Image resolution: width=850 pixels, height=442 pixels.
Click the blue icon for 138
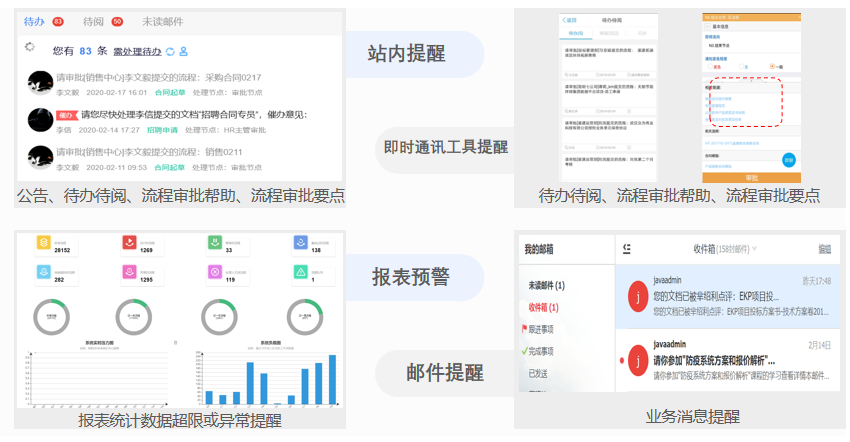tap(300, 242)
